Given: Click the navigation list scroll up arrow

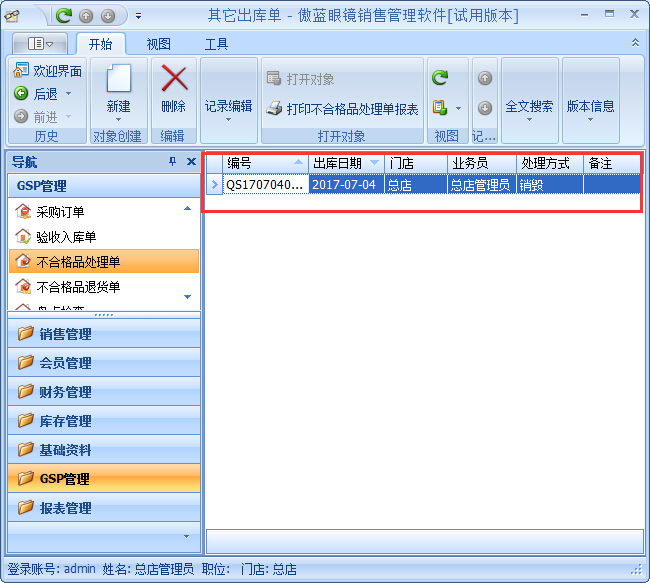Looking at the screenshot, I should point(187,208).
